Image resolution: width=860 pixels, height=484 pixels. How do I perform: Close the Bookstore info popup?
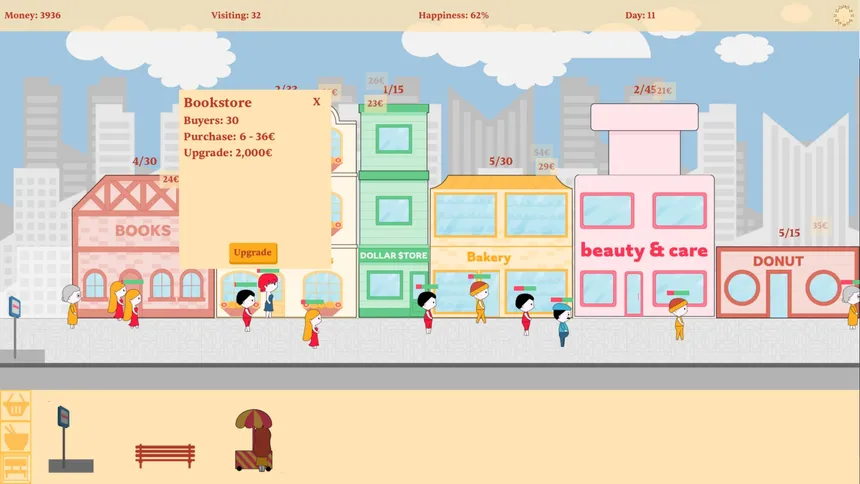pyautogui.click(x=316, y=101)
